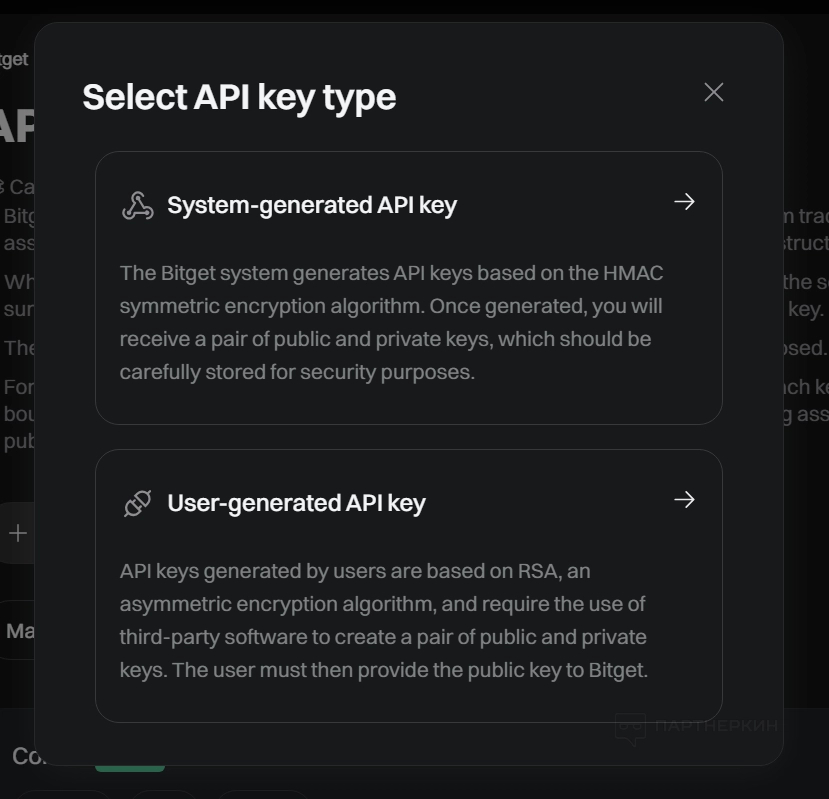Click the truncated Co label at bottom left
Image resolution: width=829 pixels, height=799 pixels.
pos(23,756)
